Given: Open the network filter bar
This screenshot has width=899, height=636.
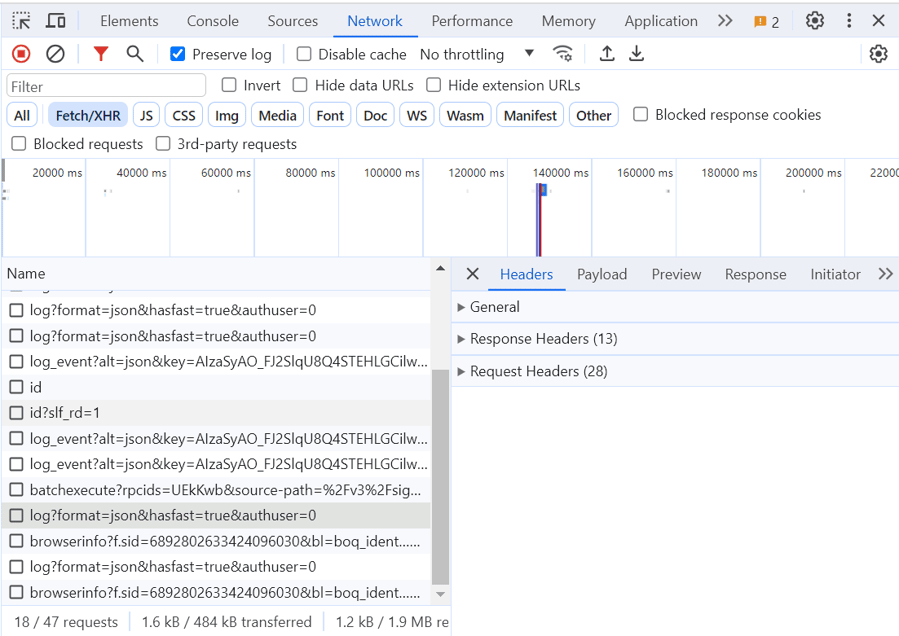Looking at the screenshot, I should [100, 54].
